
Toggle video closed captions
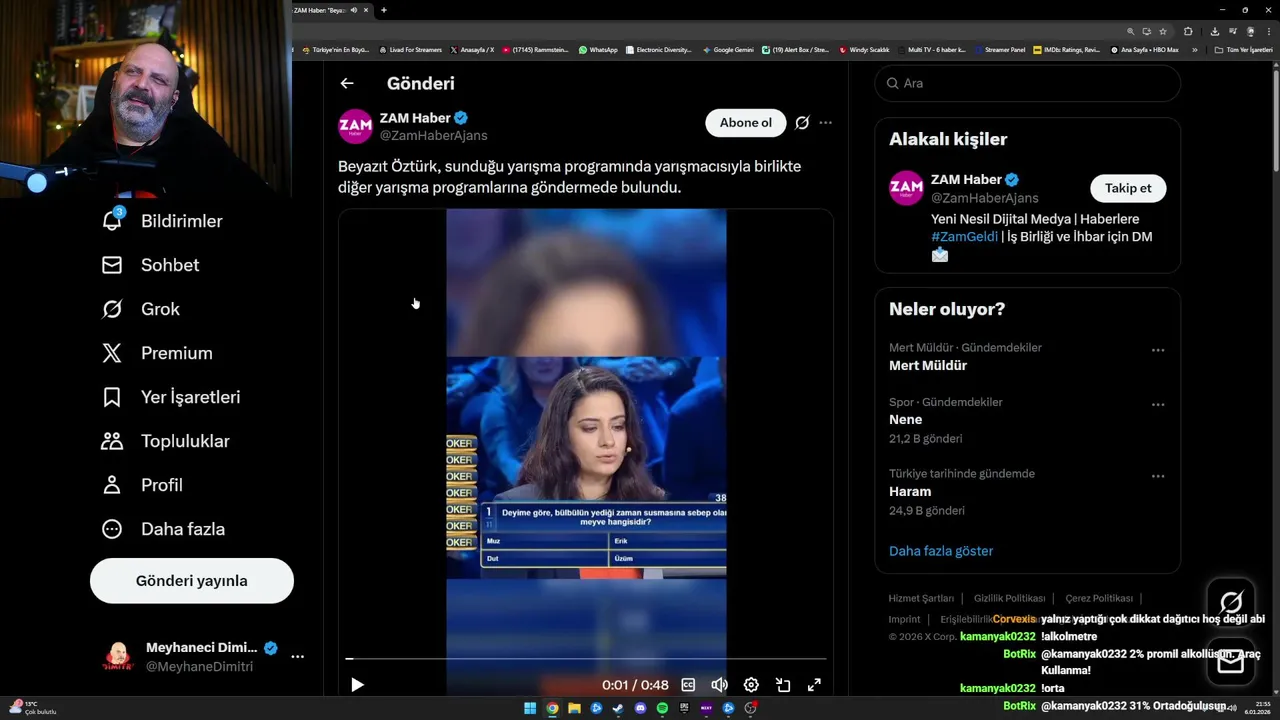pos(688,685)
